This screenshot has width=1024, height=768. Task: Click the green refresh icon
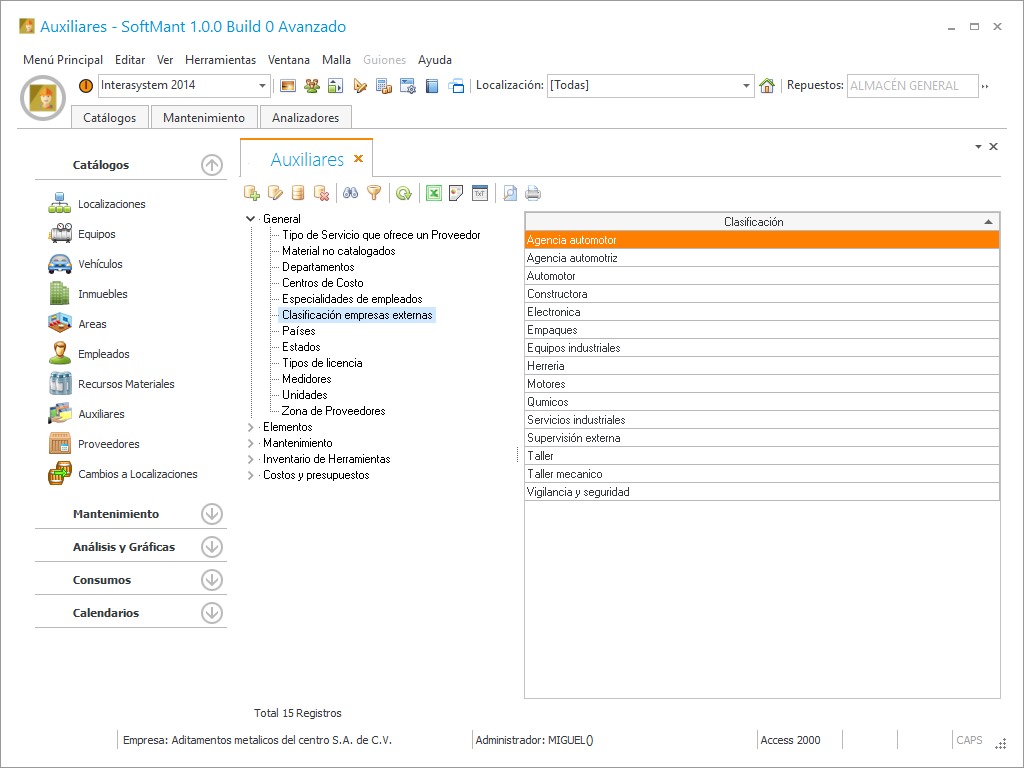tap(403, 193)
